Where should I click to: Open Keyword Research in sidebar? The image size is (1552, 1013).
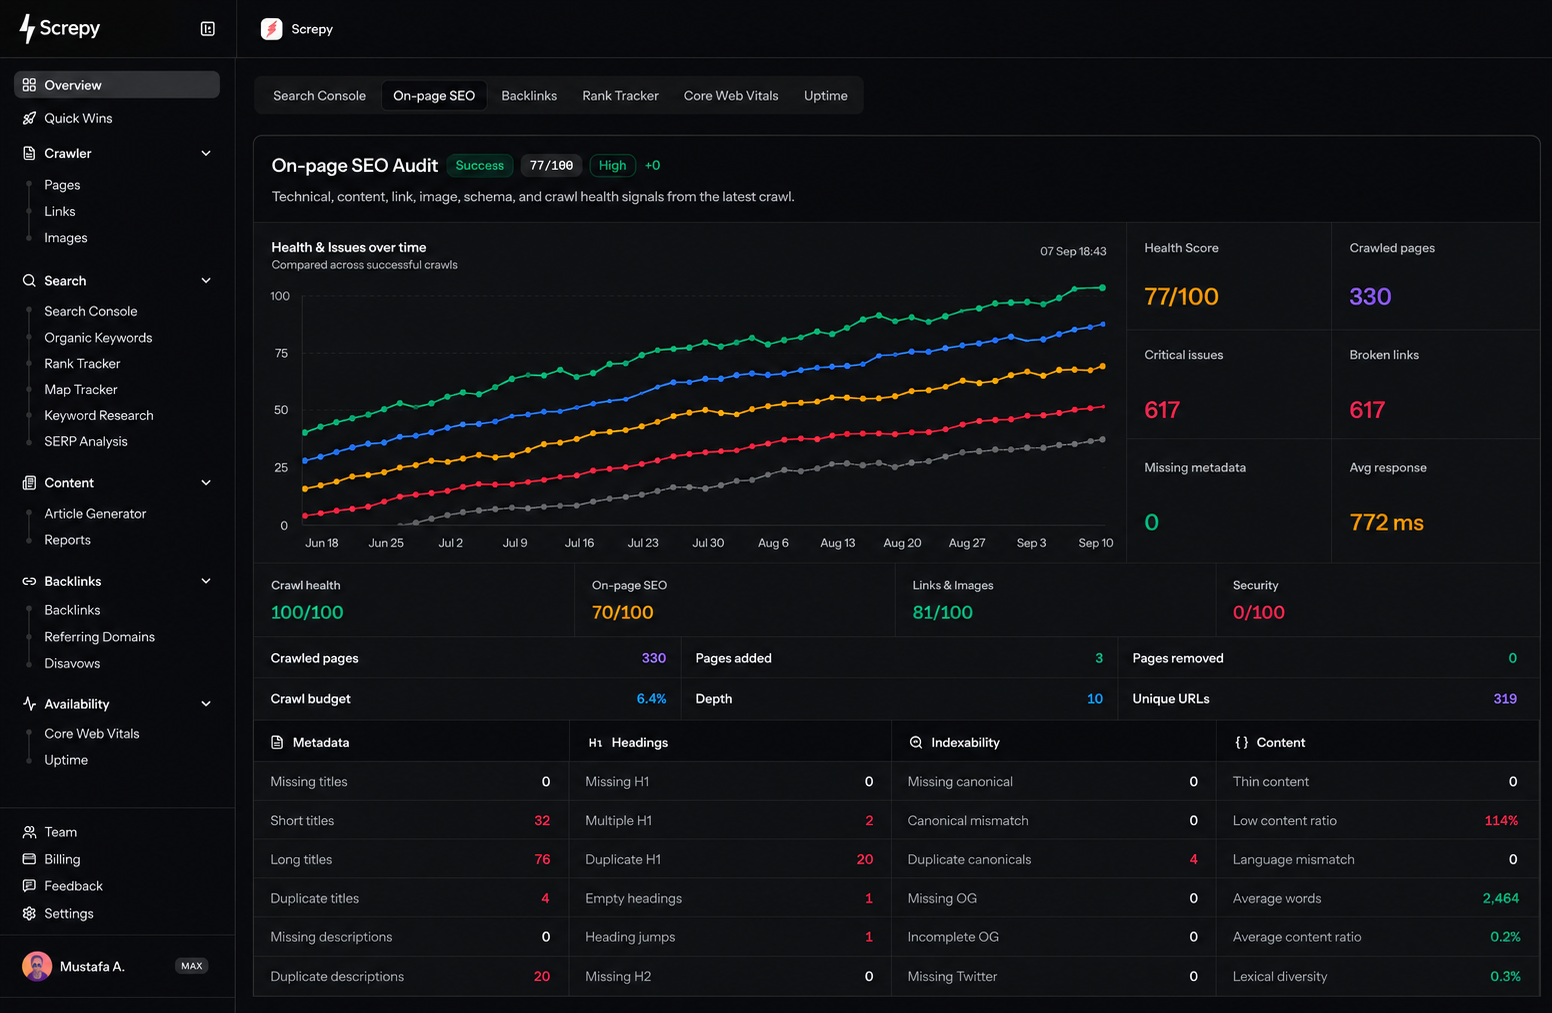[99, 415]
